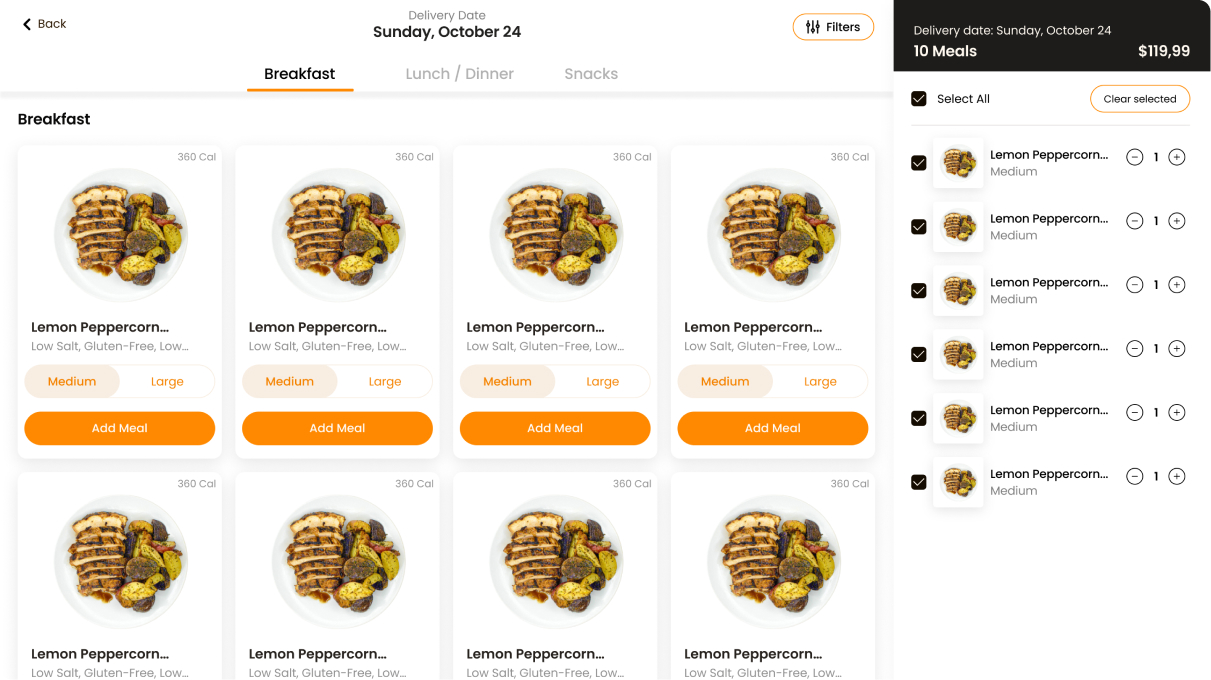Uncheck the last cart item checkbox
Image resolution: width=1211 pixels, height=680 pixels.
click(919, 482)
